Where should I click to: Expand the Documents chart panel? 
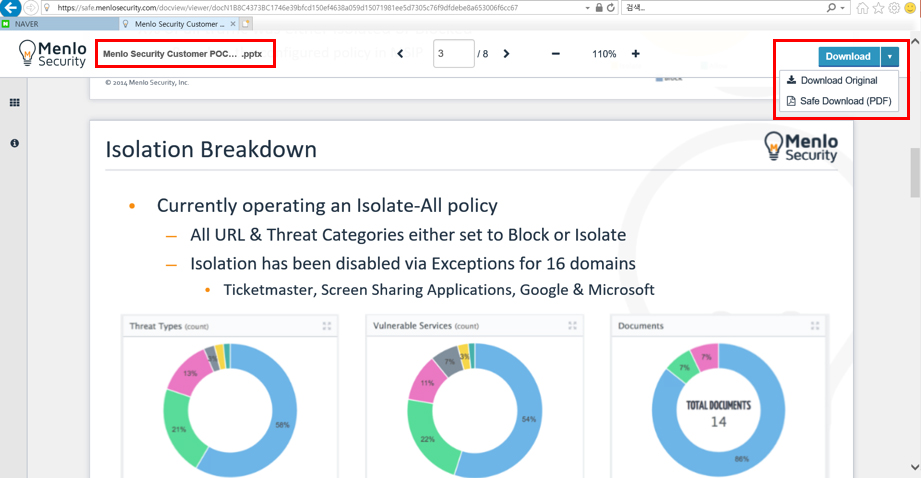click(x=815, y=325)
